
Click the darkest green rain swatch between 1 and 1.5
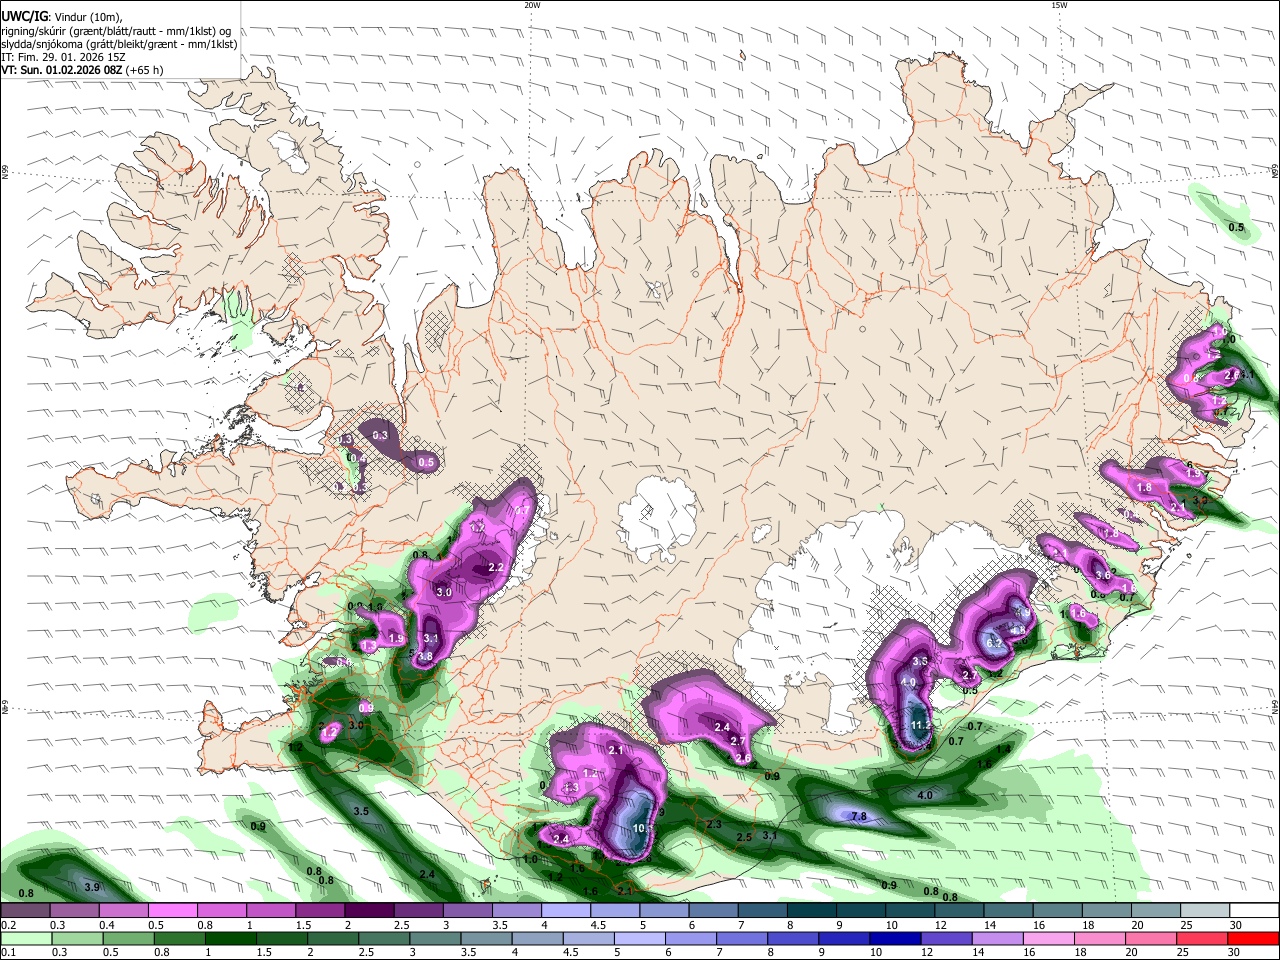[x=230, y=939]
